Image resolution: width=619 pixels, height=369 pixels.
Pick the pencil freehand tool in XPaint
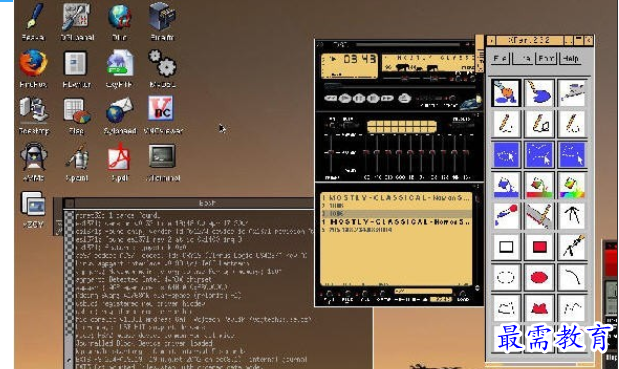(x=506, y=124)
